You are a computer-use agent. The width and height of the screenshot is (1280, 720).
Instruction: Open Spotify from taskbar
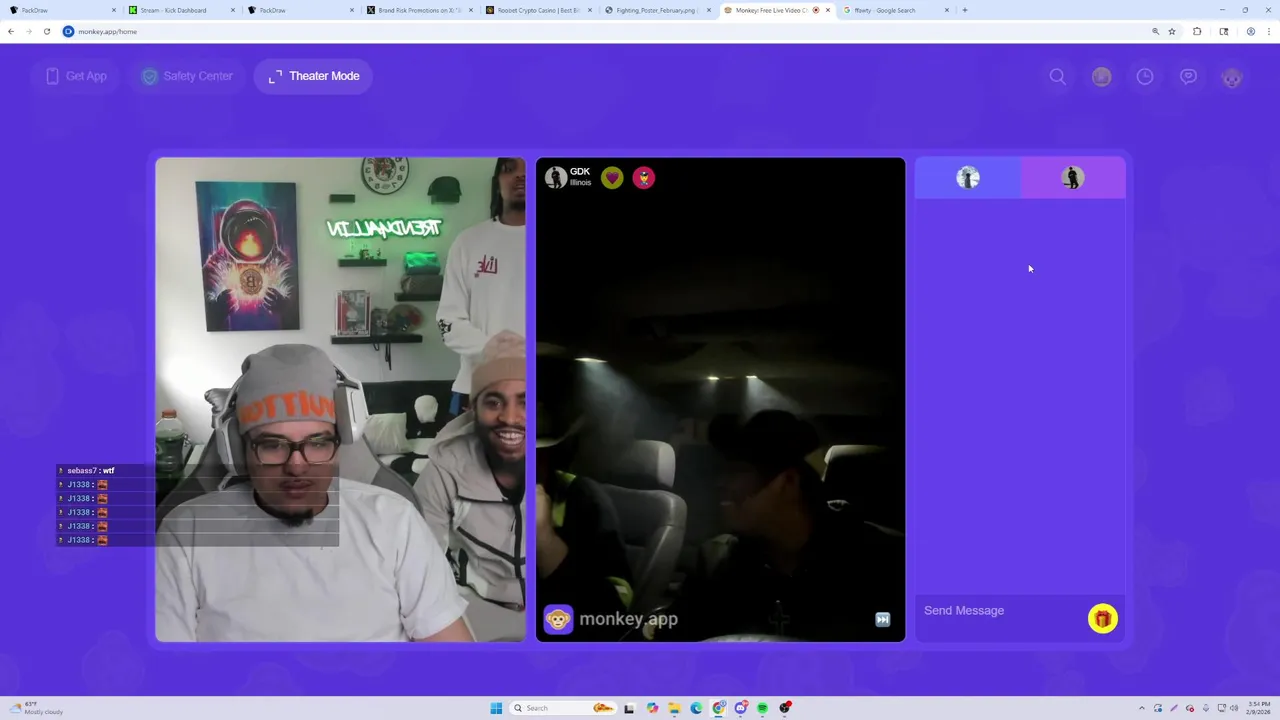(762, 708)
